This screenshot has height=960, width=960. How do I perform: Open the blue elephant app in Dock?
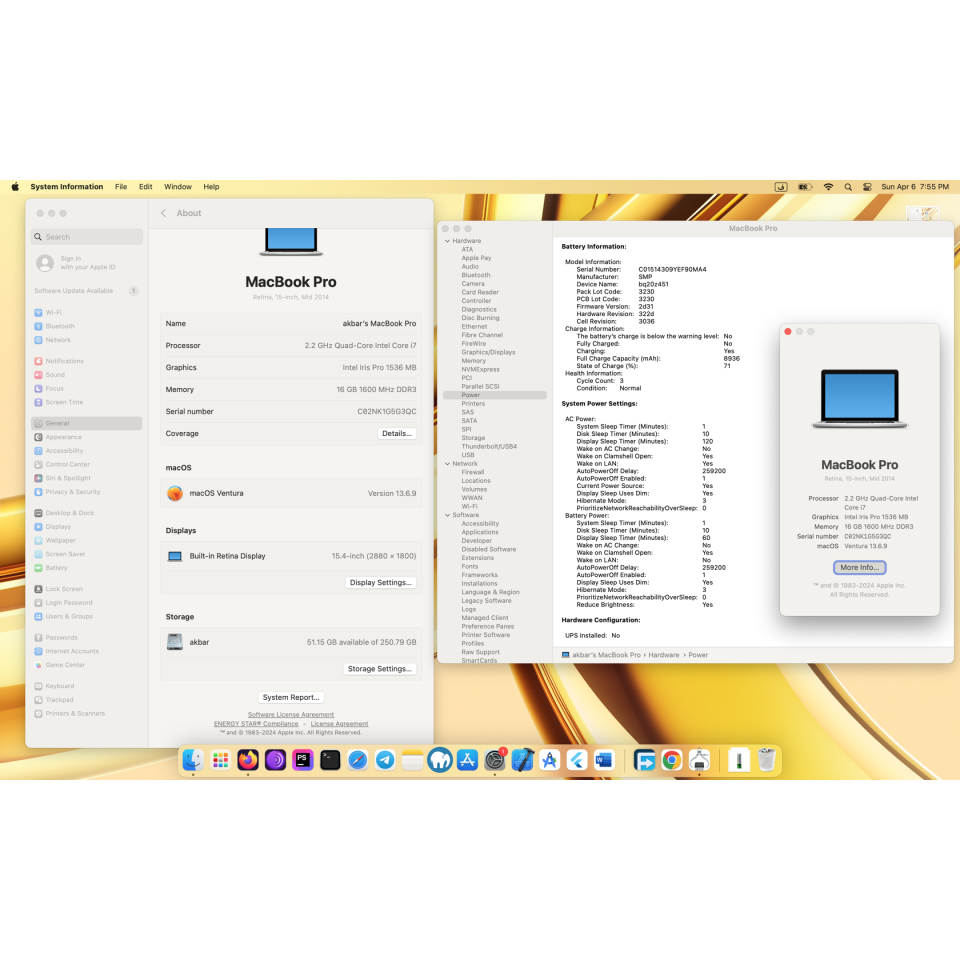tap(440, 760)
